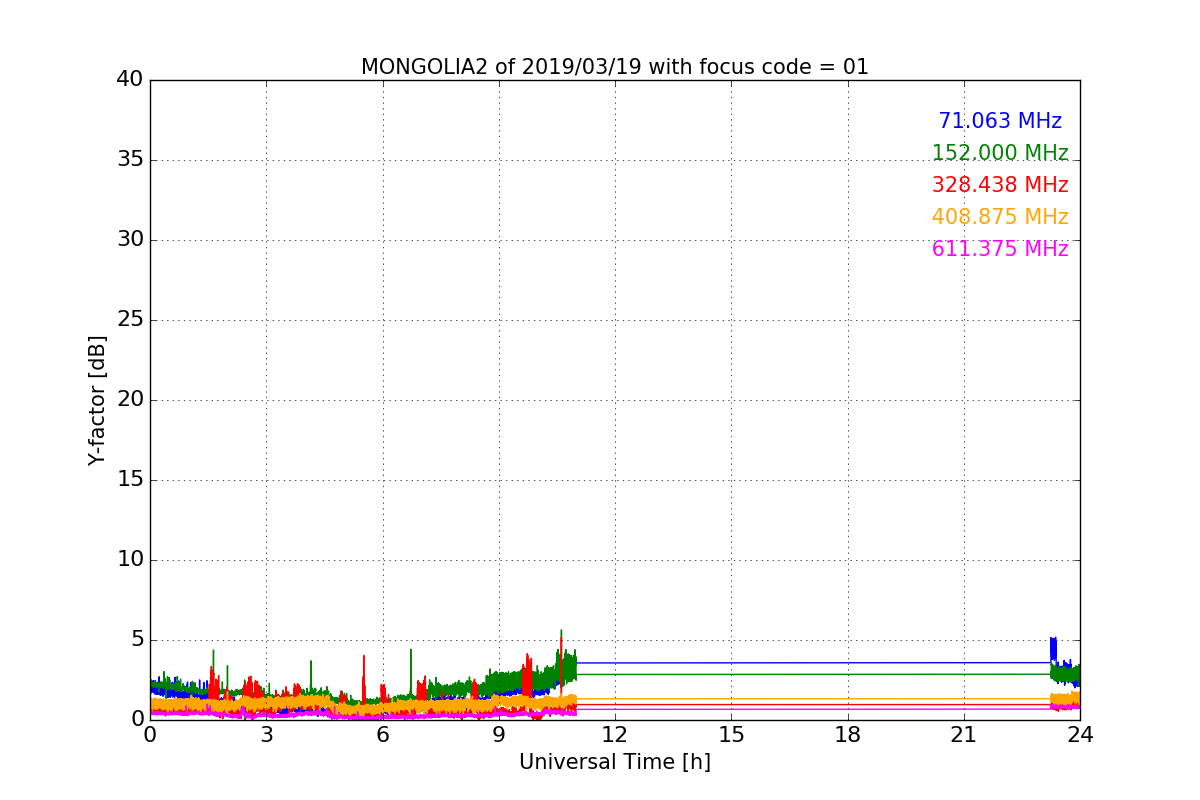Screen dimensions: 1200x800
Task: Click x-axis tick value 15
Action: (x=731, y=735)
